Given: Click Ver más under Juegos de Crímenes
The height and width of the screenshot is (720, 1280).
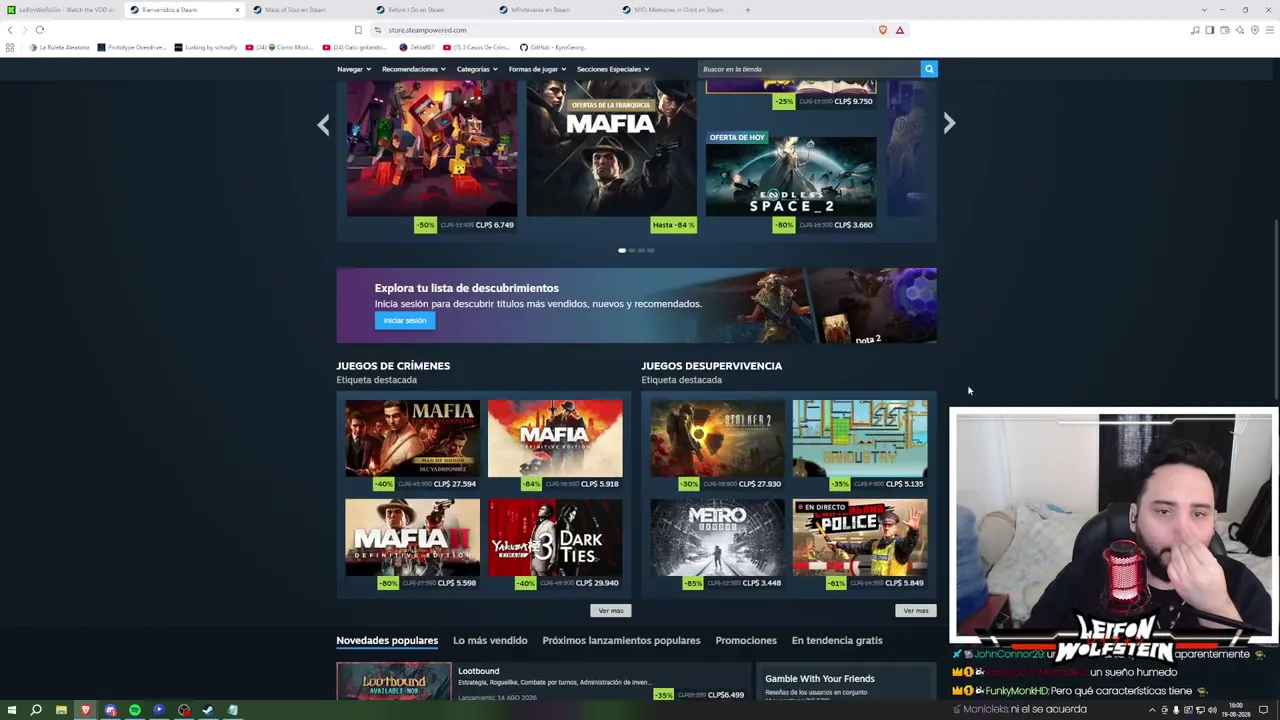Looking at the screenshot, I should [x=611, y=610].
